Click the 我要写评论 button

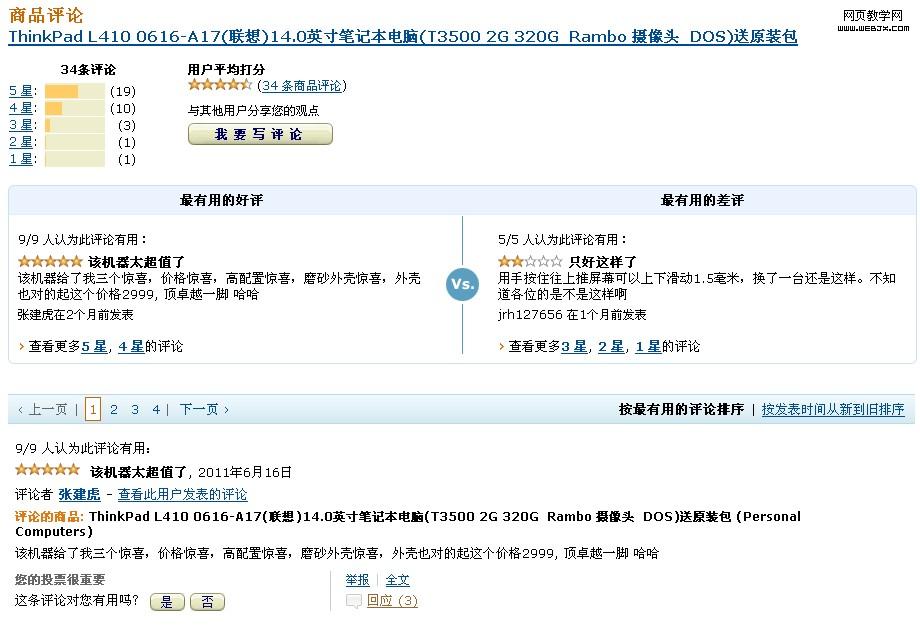(x=260, y=134)
